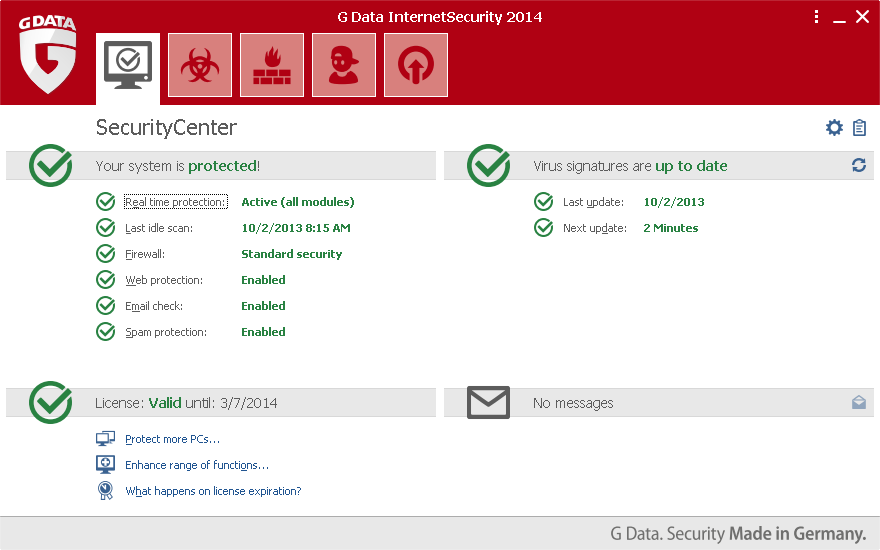Open the Firewall brick wall tab
Viewport: 880px width, 550px height.
pyautogui.click(x=272, y=65)
